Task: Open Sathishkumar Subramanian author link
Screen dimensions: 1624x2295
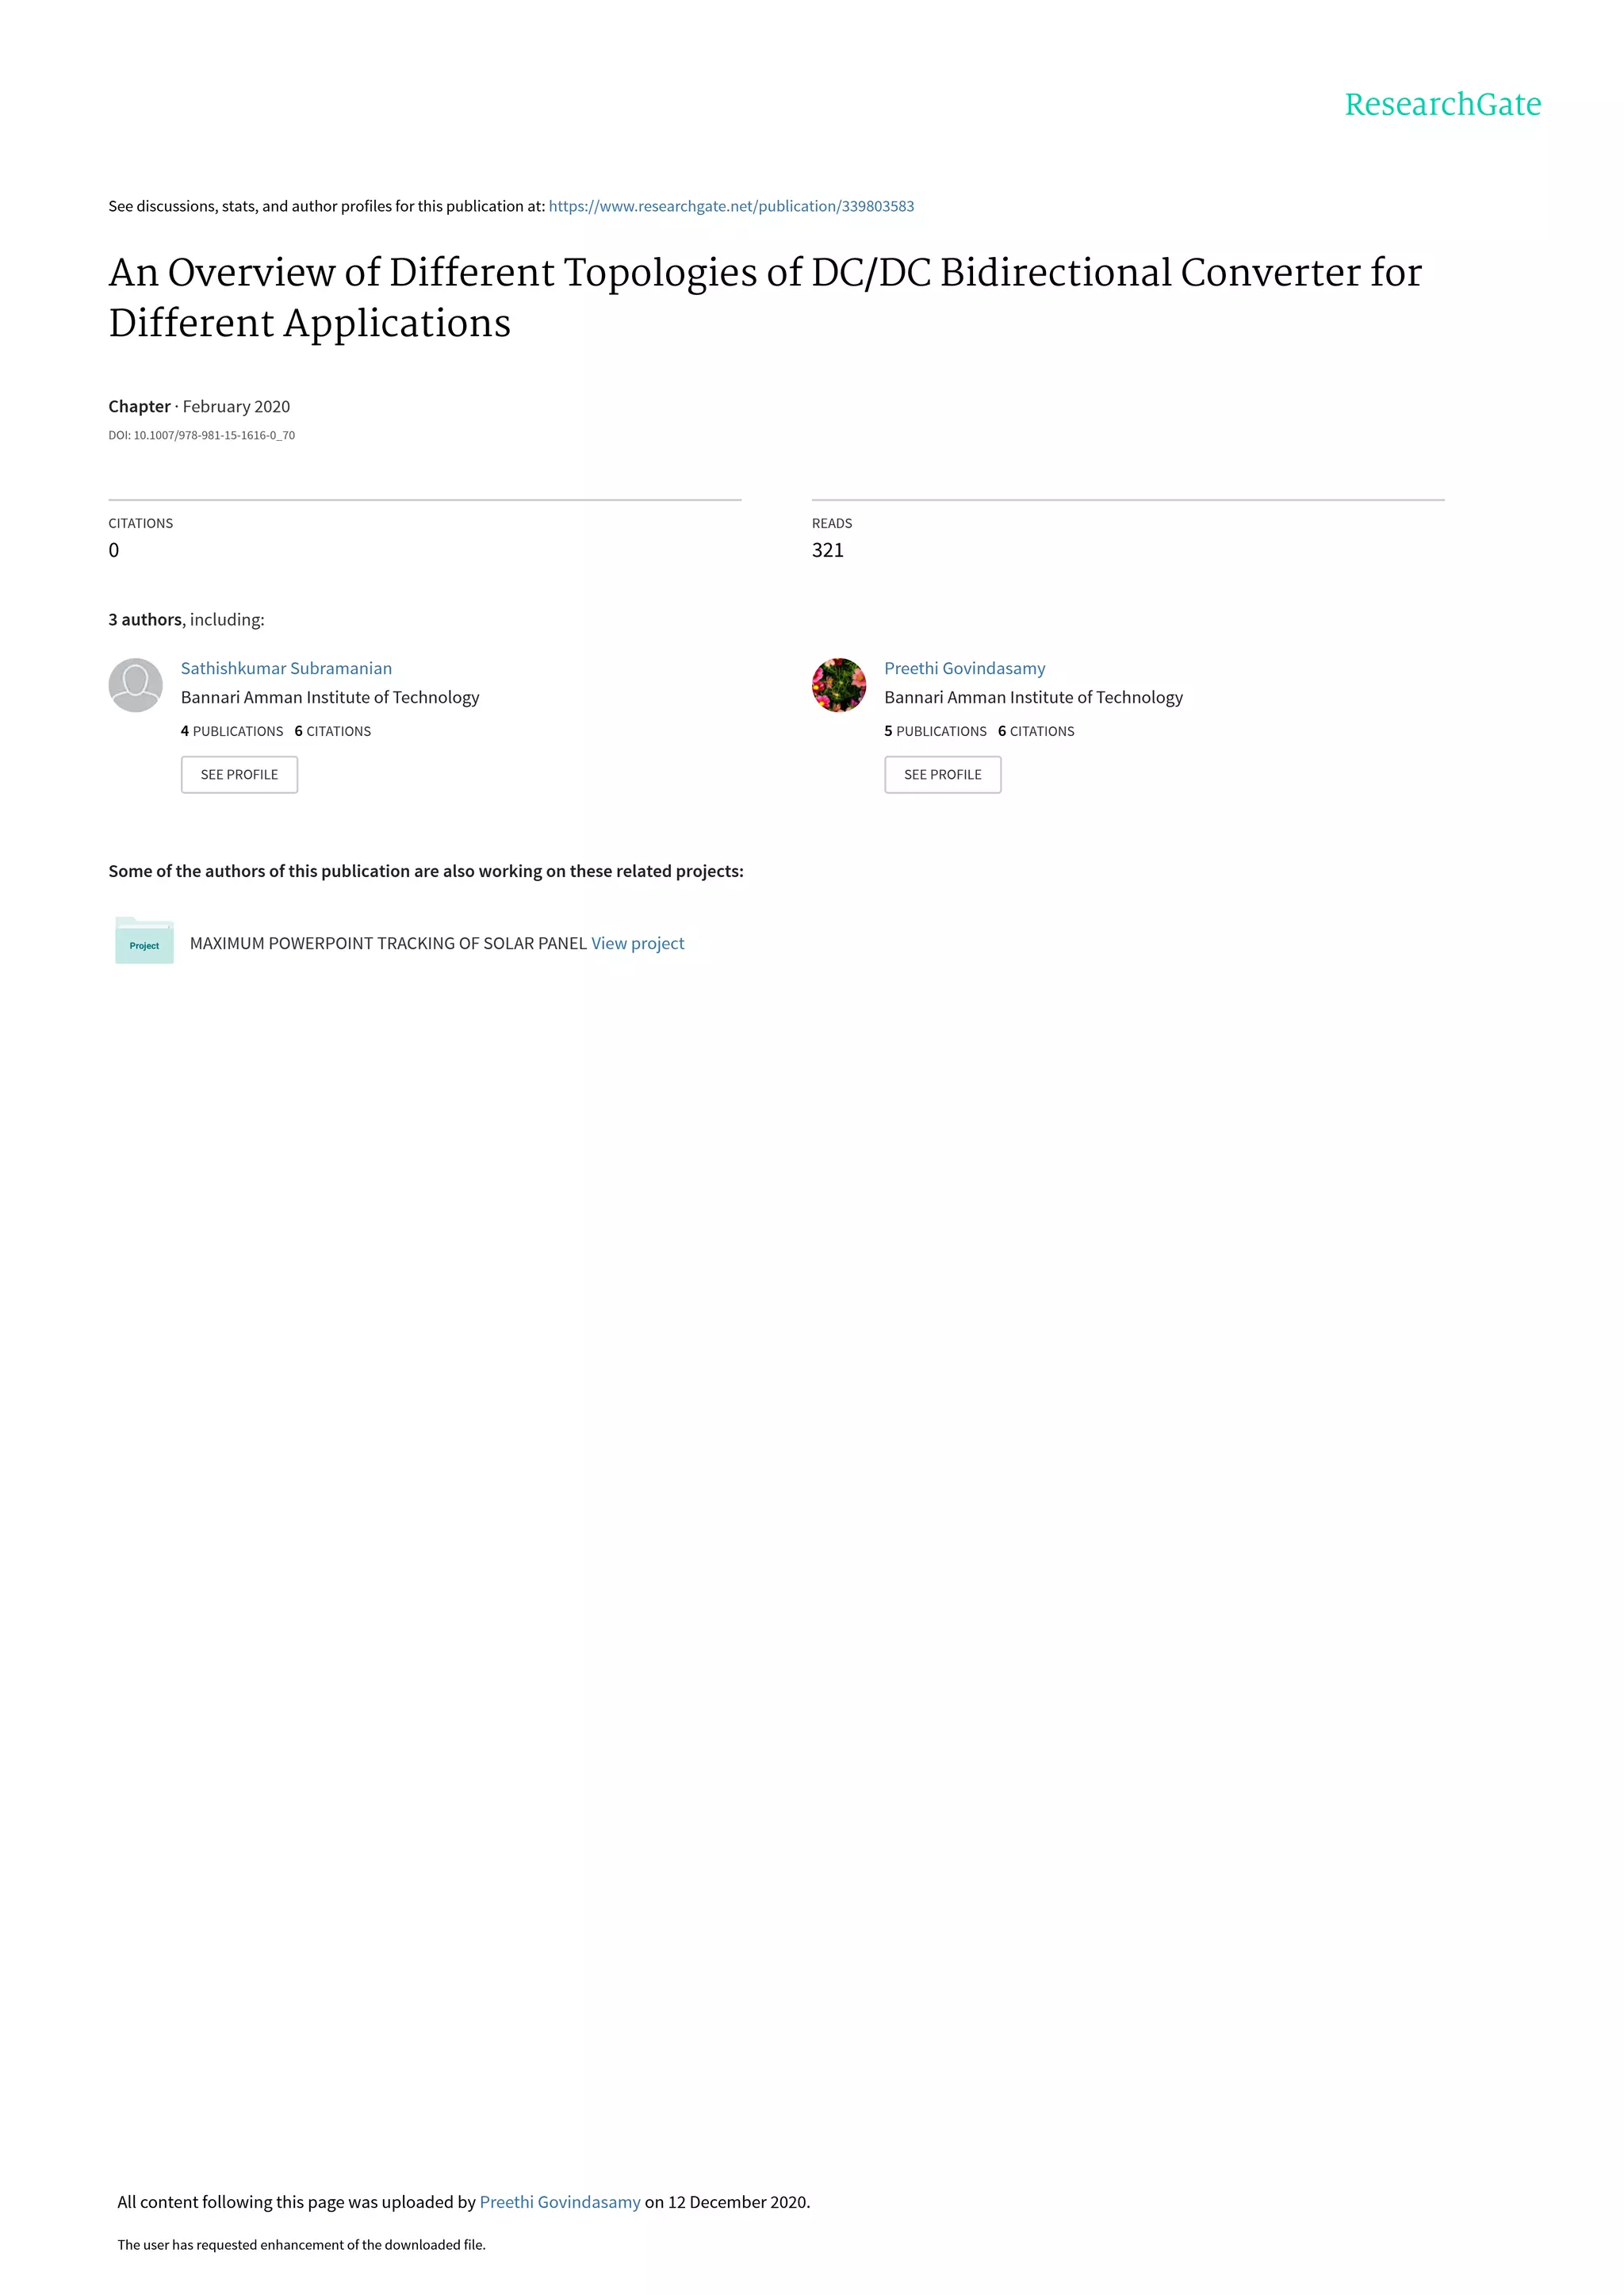Action: pos(286,668)
